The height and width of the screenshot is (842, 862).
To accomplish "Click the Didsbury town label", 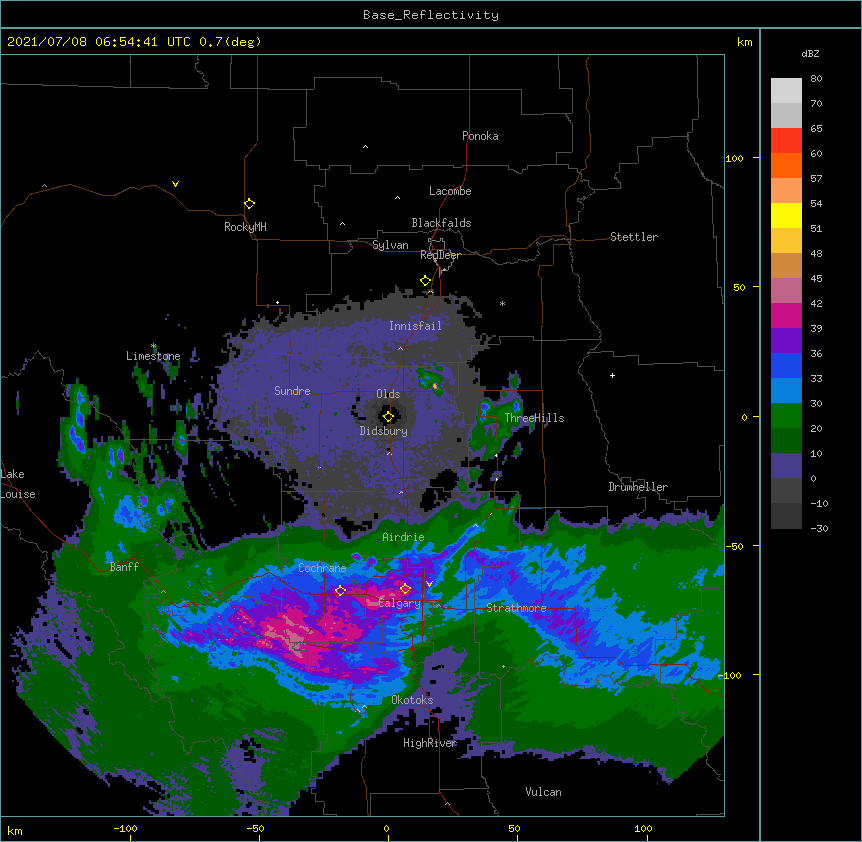I will click(384, 431).
